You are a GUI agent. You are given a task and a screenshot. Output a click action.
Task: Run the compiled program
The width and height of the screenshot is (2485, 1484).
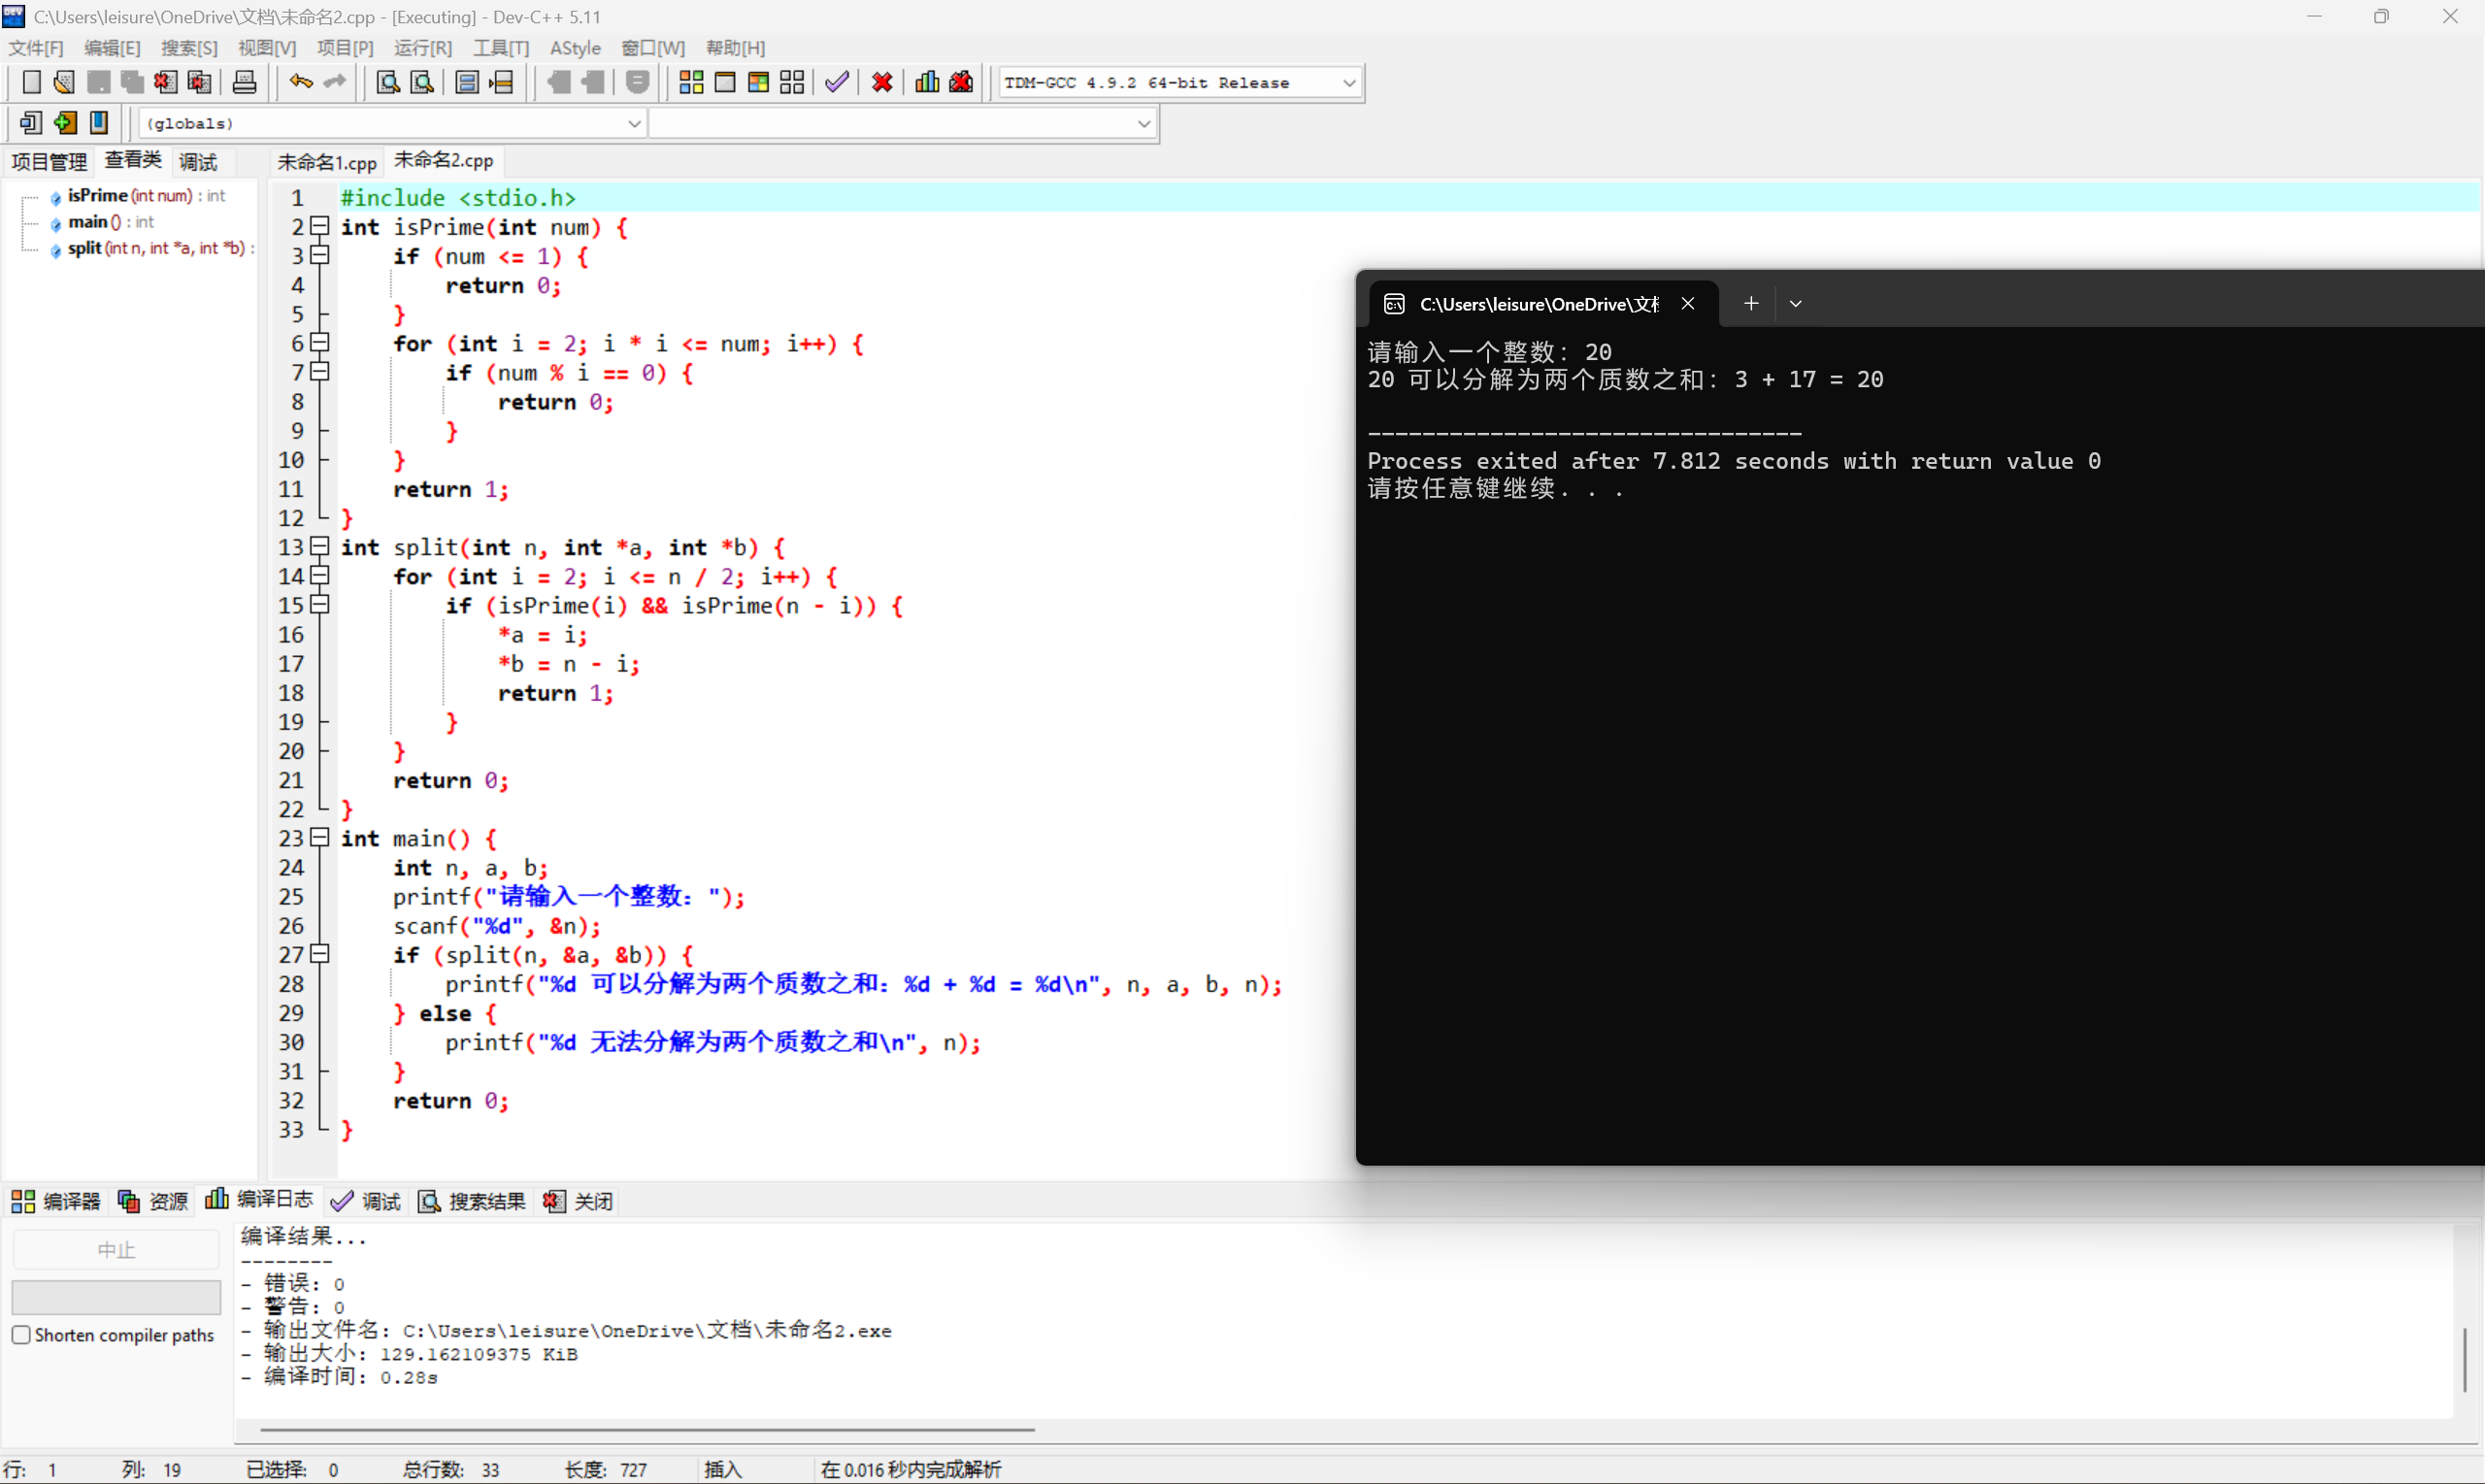(725, 82)
